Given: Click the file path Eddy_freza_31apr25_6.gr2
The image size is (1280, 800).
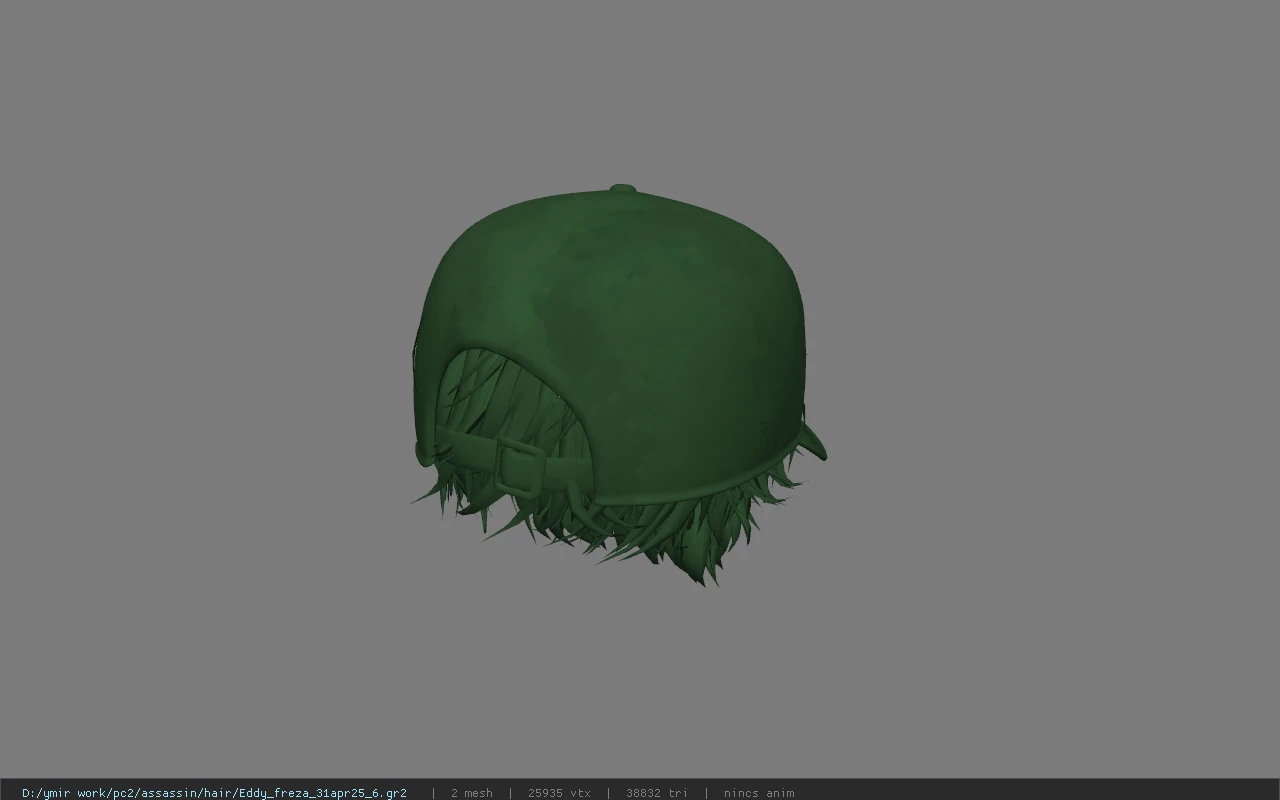Looking at the screenshot, I should pyautogui.click(x=214, y=793).
